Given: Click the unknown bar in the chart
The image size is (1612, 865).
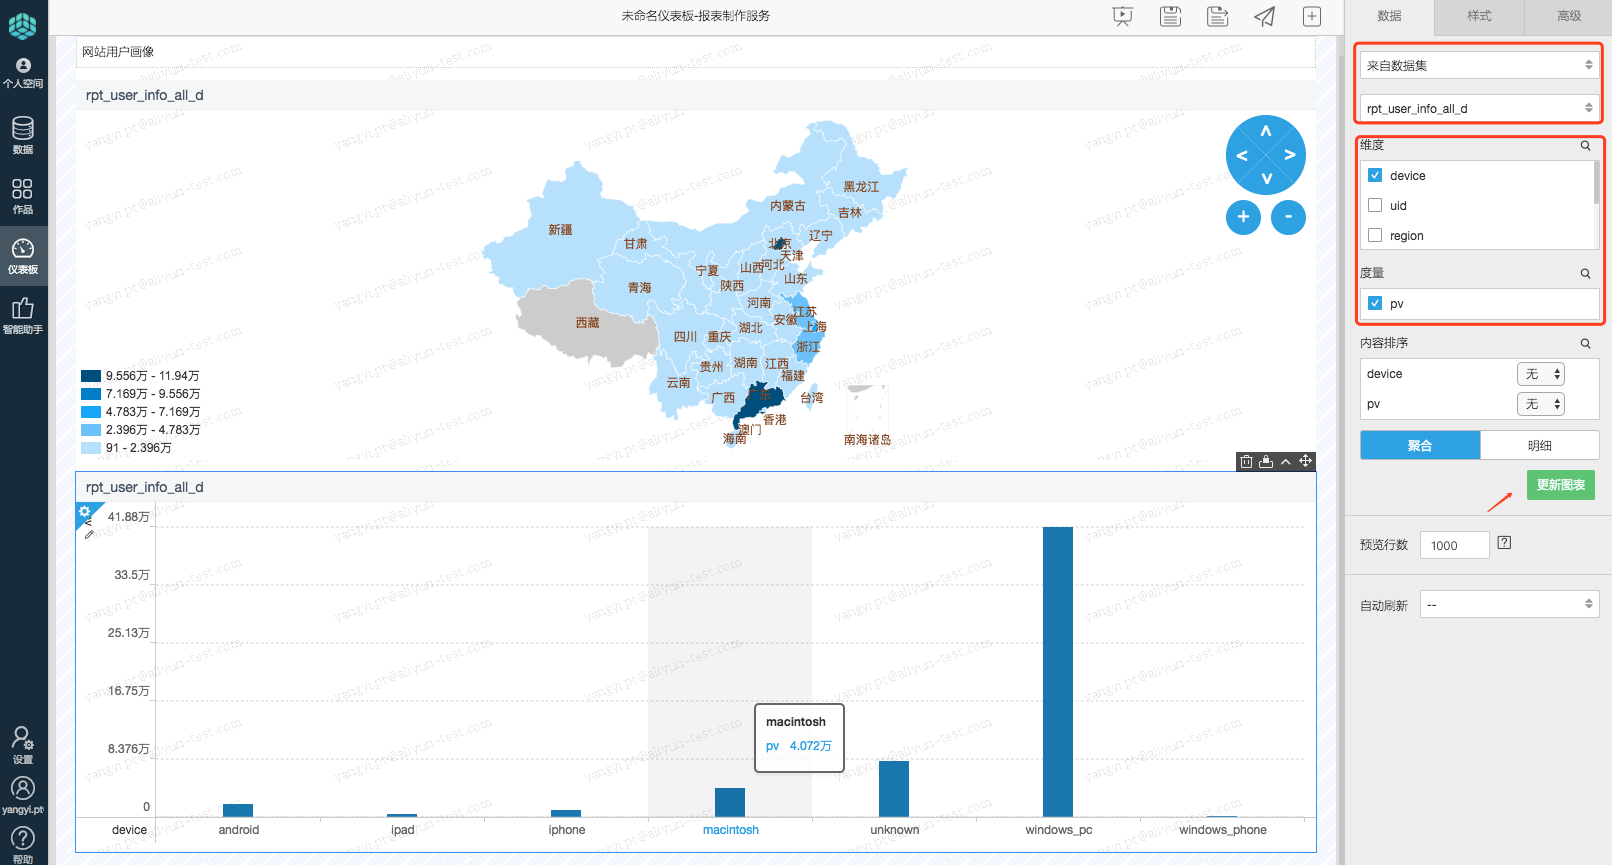Looking at the screenshot, I should pyautogui.click(x=894, y=789).
